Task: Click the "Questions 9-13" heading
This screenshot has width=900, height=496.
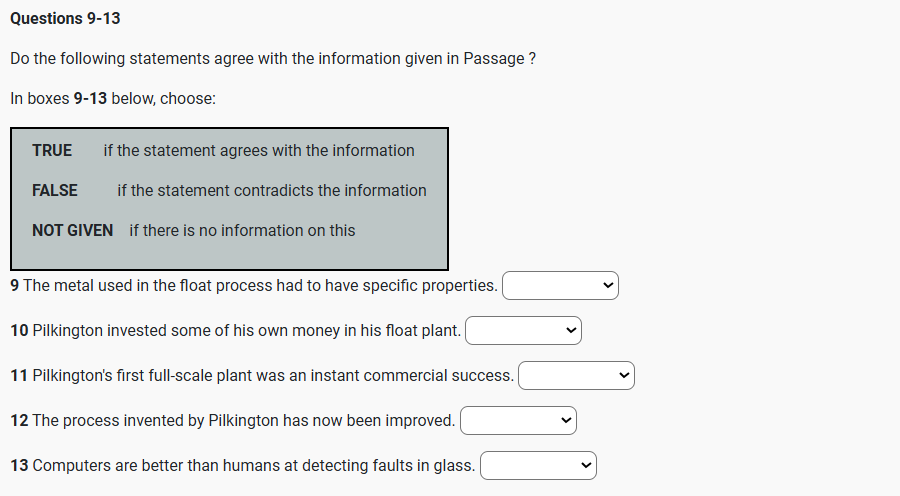Action: click(x=65, y=19)
